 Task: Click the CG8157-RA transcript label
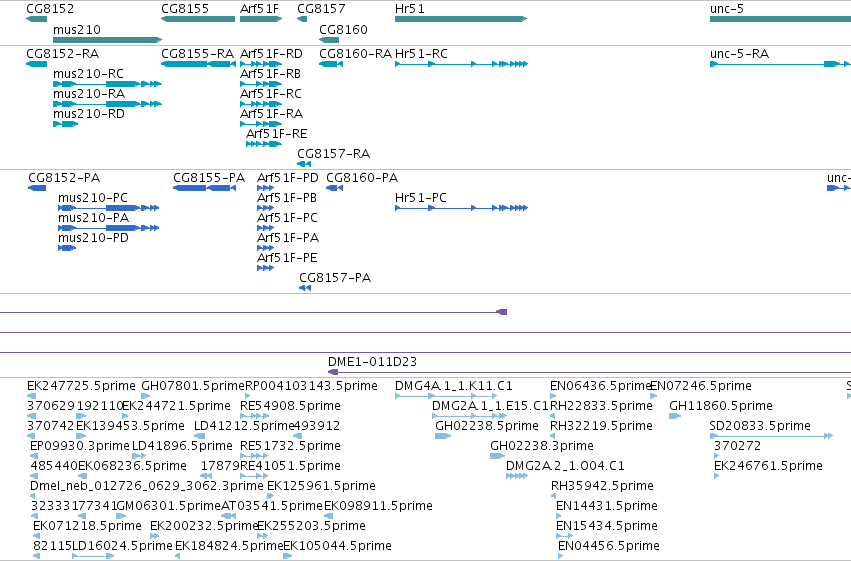pos(333,154)
